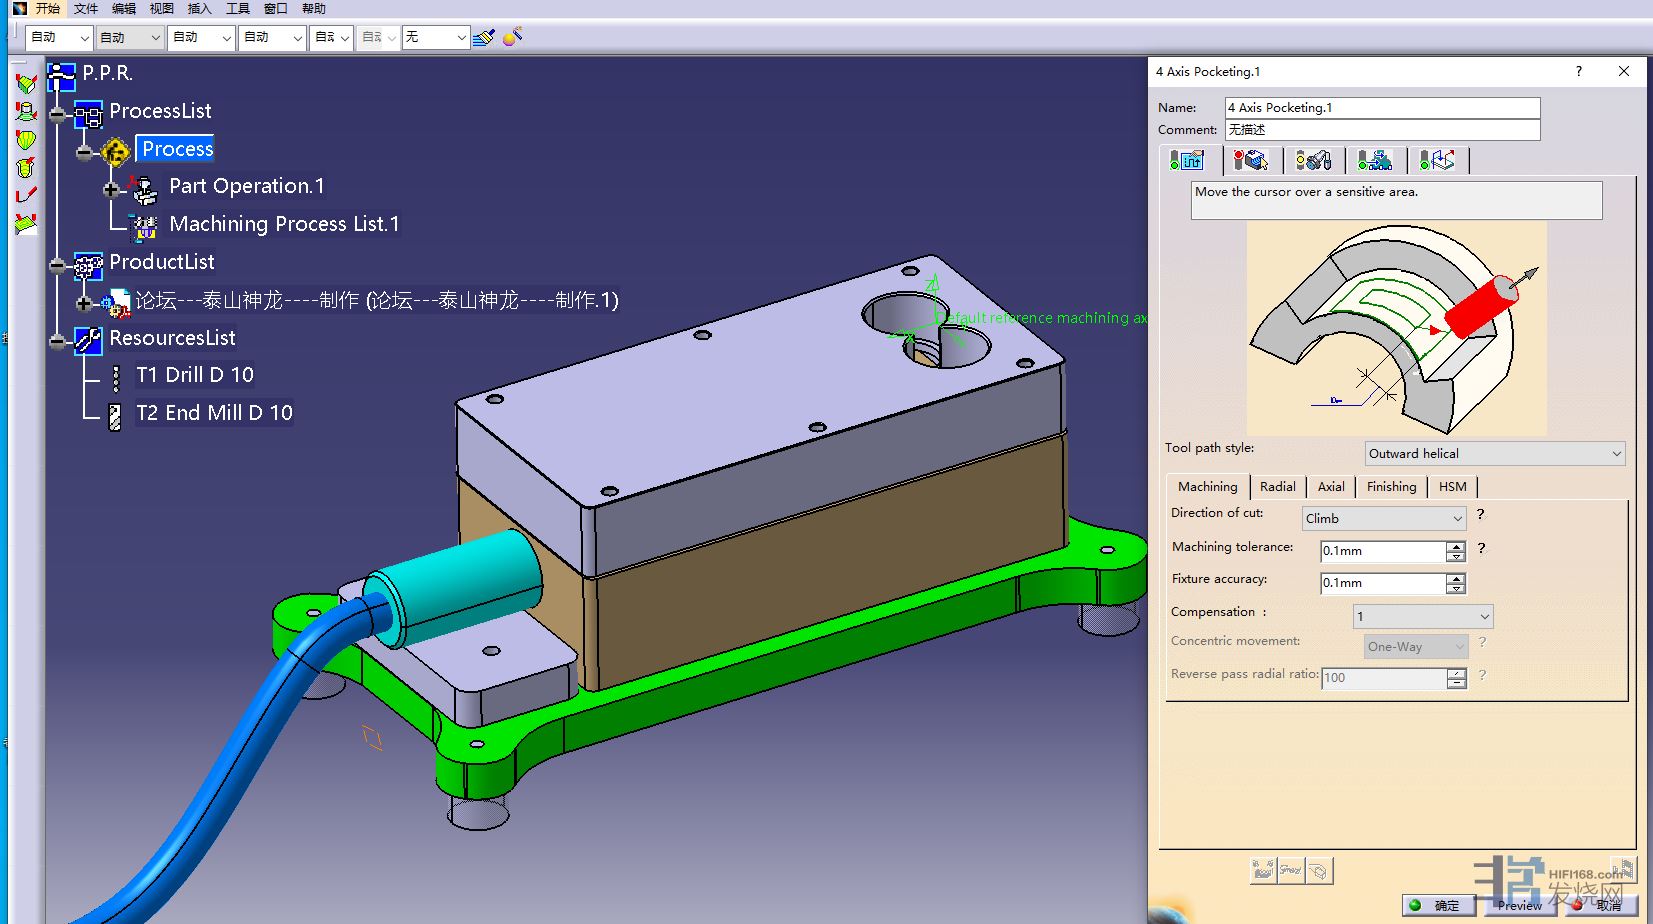Click the 确定 confirm button
Image resolution: width=1653 pixels, height=924 pixels.
(1437, 905)
